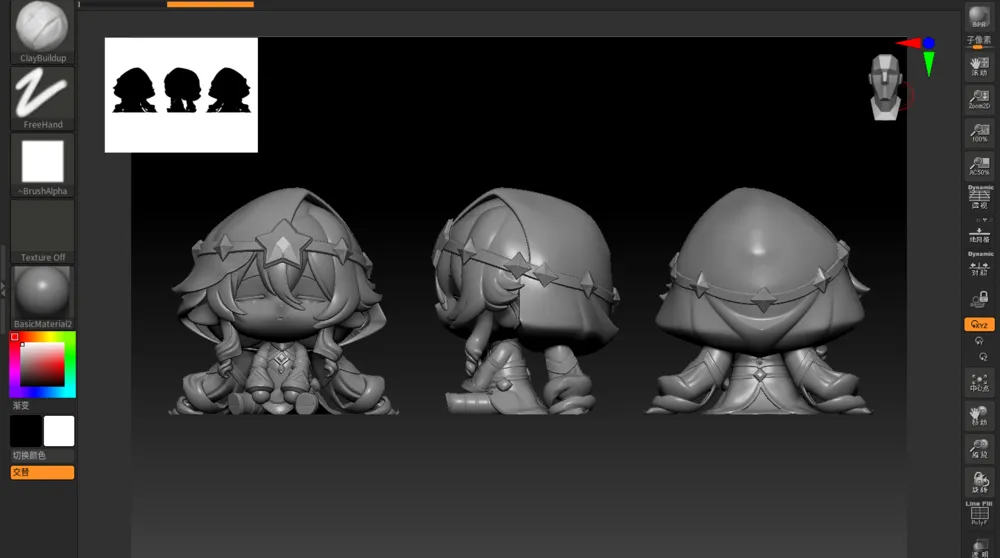The height and width of the screenshot is (558, 1000).
Task: Click the Zoom2D icon
Action: (x=979, y=99)
